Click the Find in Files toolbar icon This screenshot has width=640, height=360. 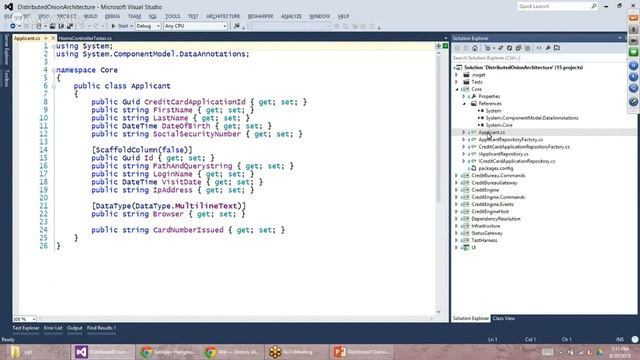point(237,26)
